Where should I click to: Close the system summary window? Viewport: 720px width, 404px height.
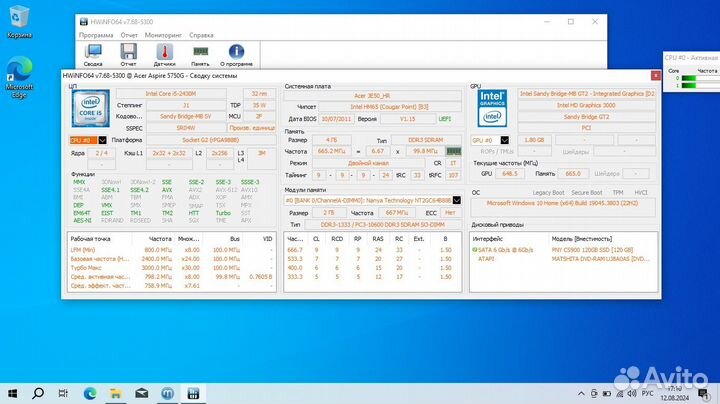tap(655, 75)
